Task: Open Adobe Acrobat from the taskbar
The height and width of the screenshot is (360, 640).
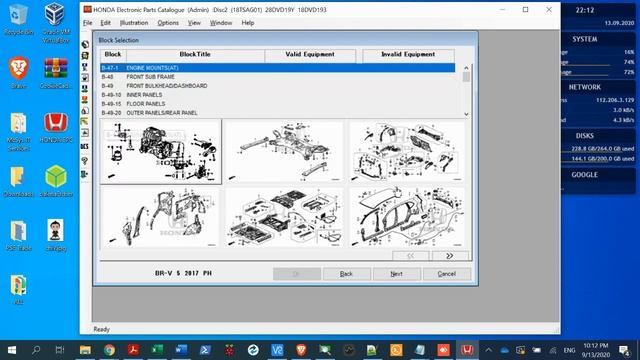Action: pyautogui.click(x=133, y=350)
